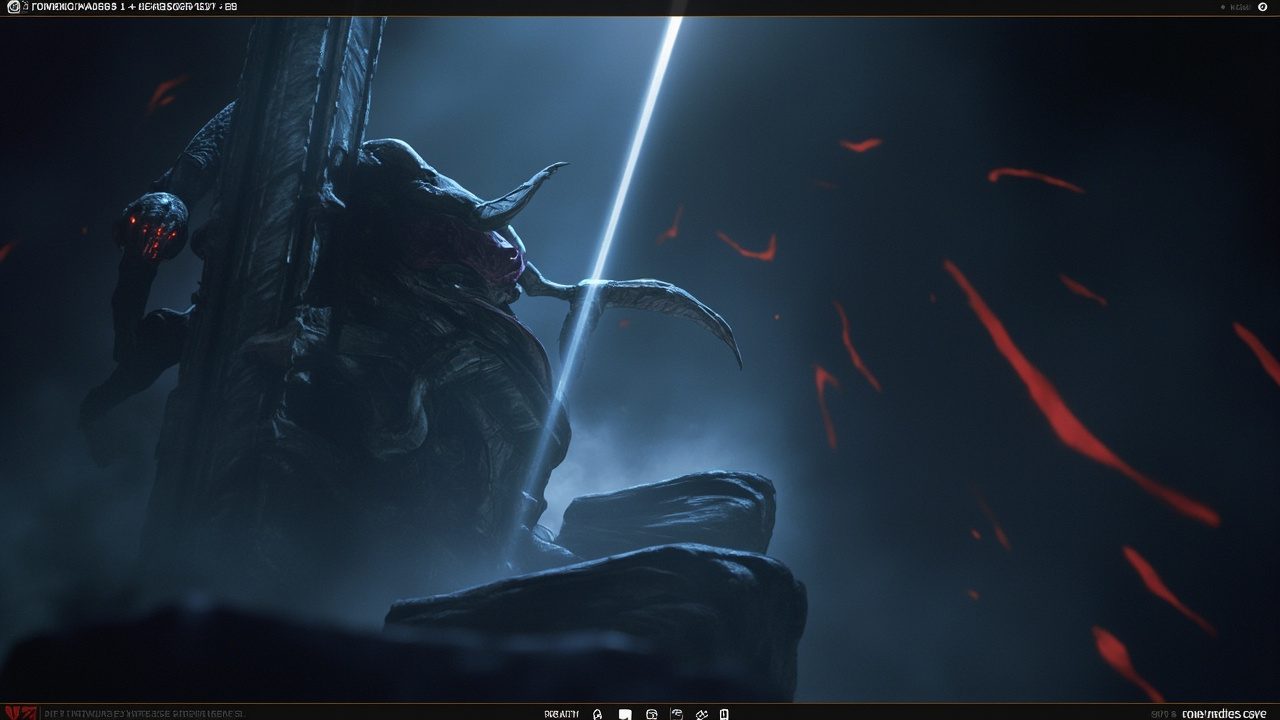Click the cup-shaped icon in bottom toolbar

677,714
